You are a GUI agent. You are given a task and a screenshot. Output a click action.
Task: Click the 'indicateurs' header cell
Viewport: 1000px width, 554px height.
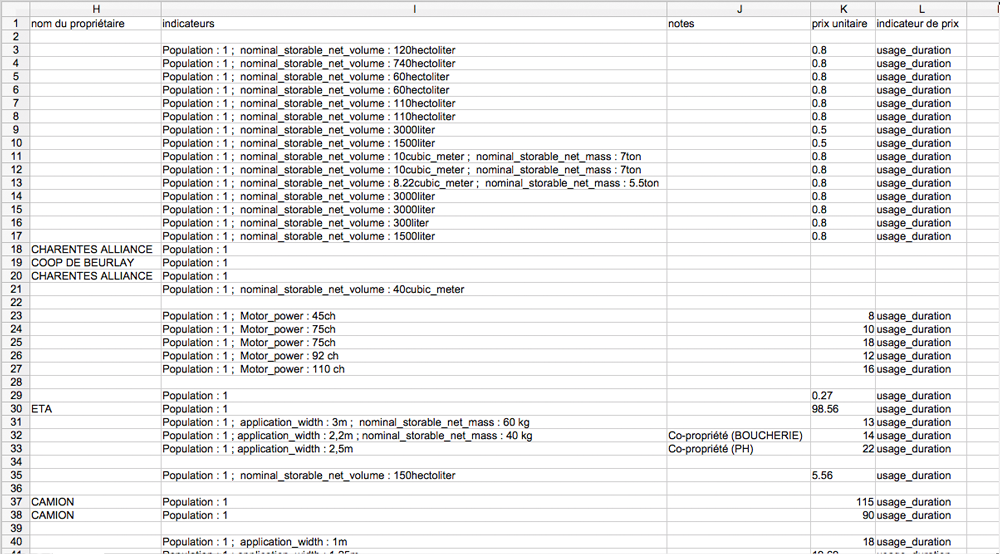(414, 24)
